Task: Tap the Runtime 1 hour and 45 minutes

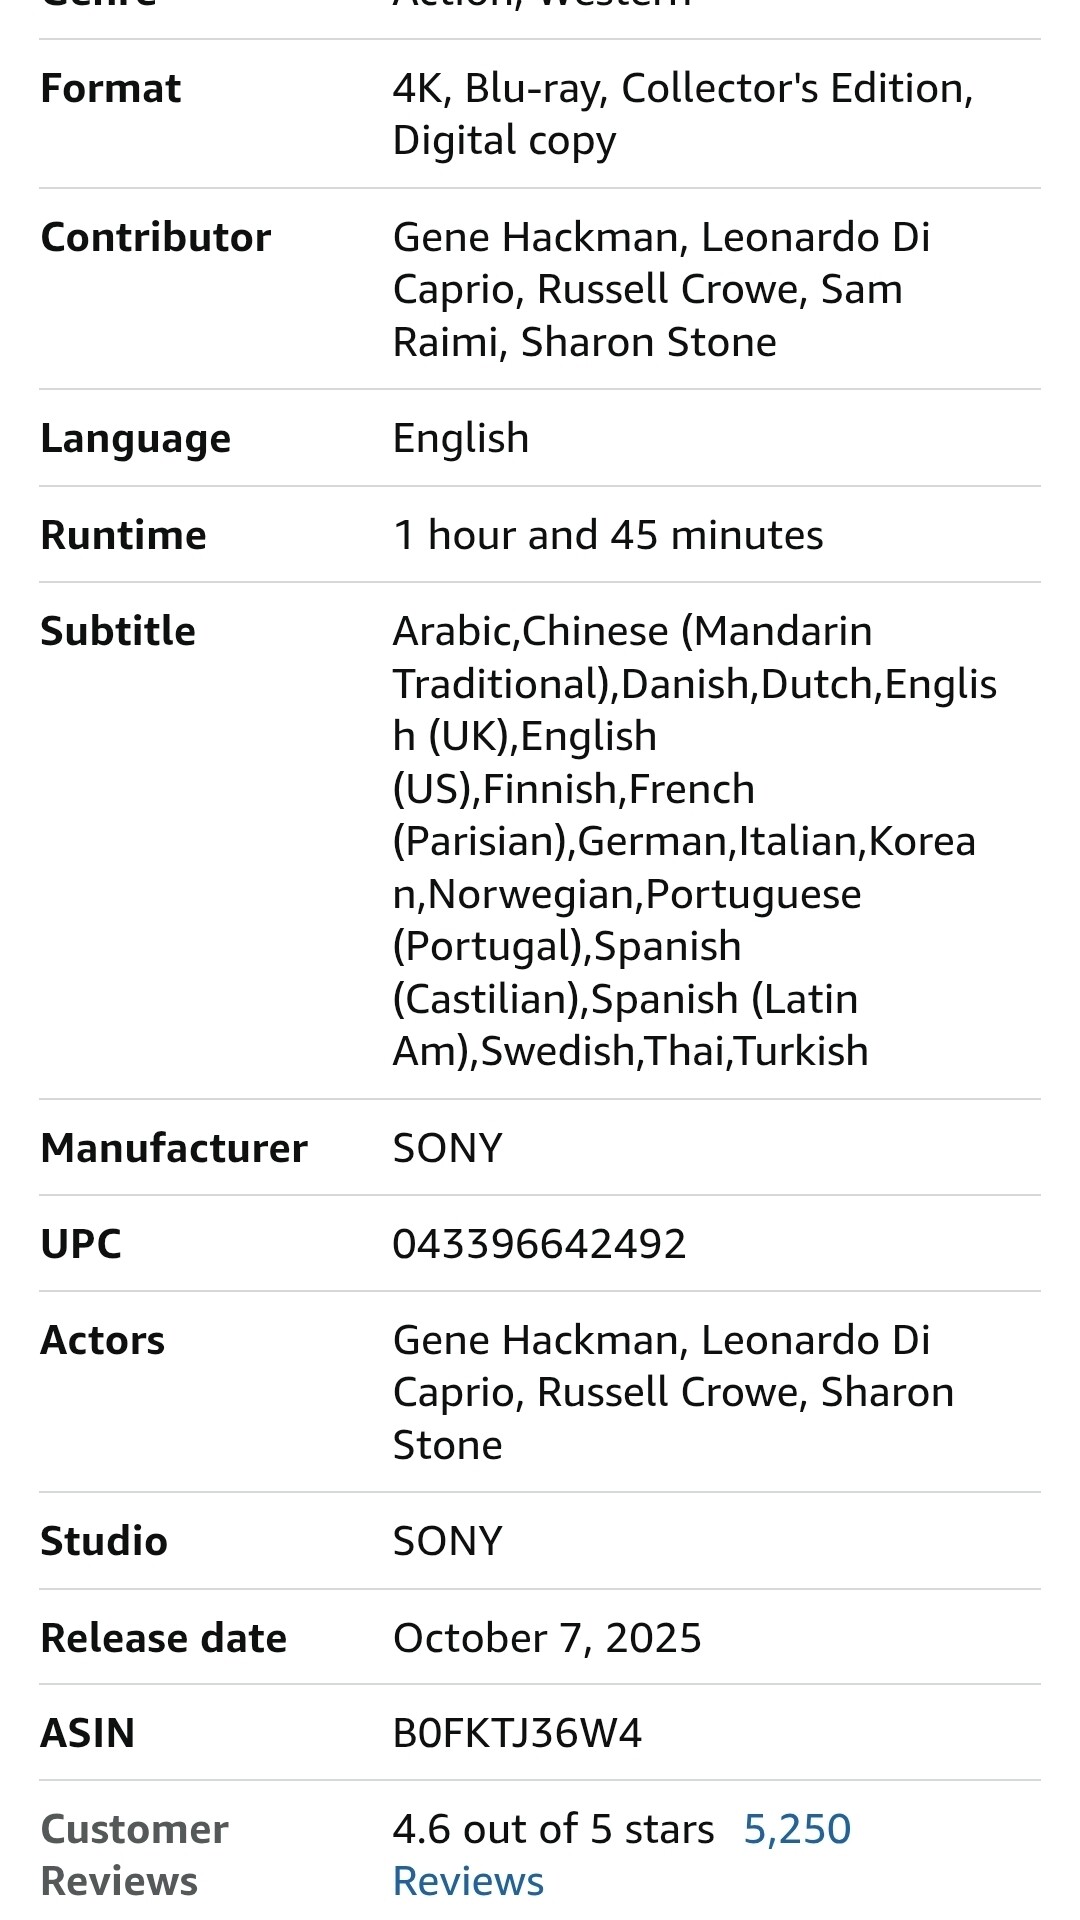Action: pos(607,535)
